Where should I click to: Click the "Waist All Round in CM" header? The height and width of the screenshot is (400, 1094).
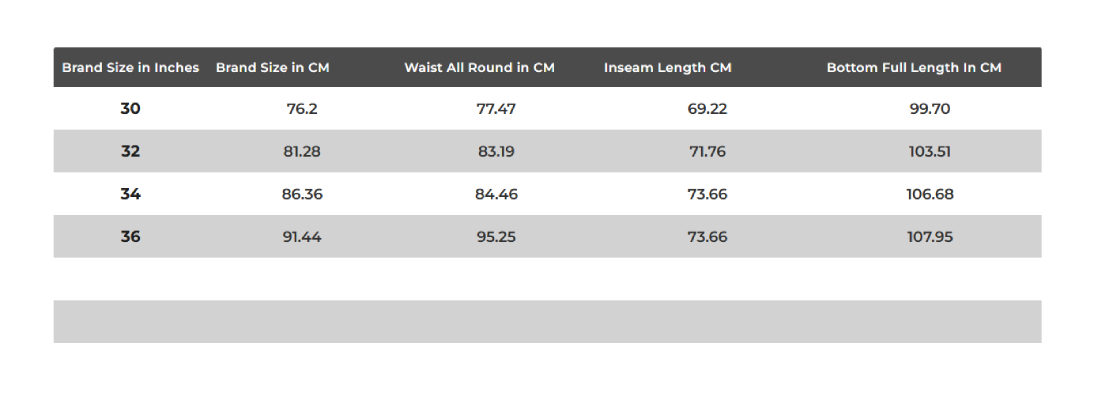point(479,68)
